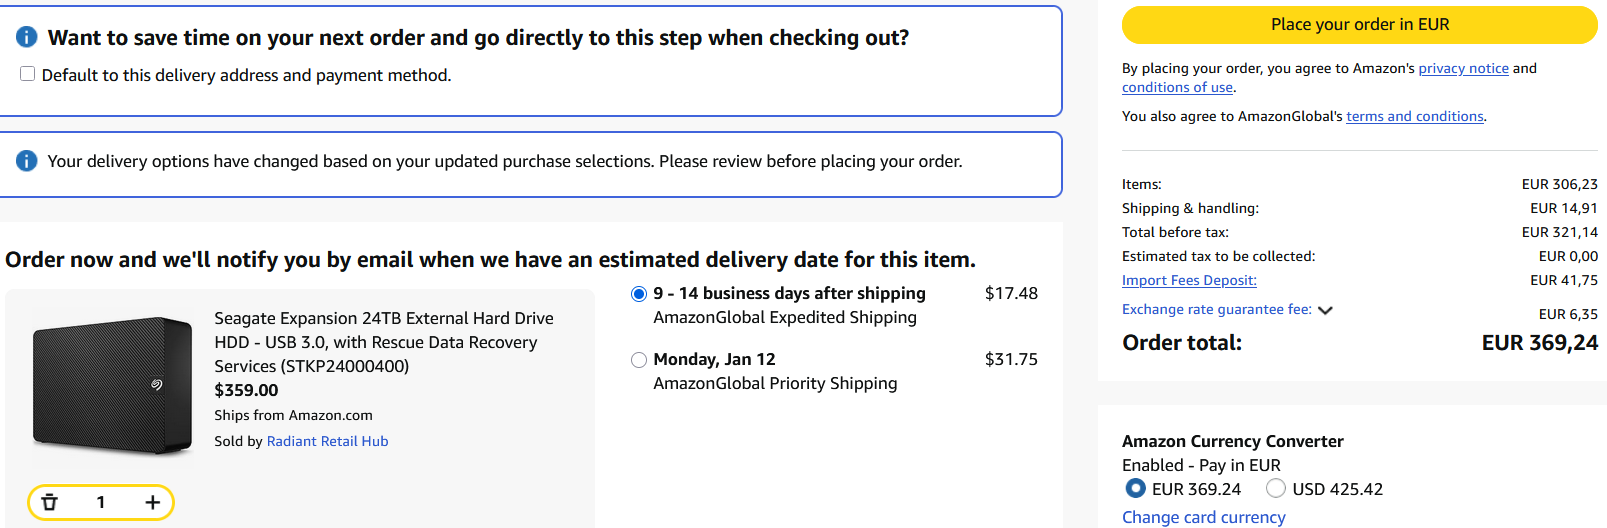Click the trash icon to remove item

click(x=50, y=502)
